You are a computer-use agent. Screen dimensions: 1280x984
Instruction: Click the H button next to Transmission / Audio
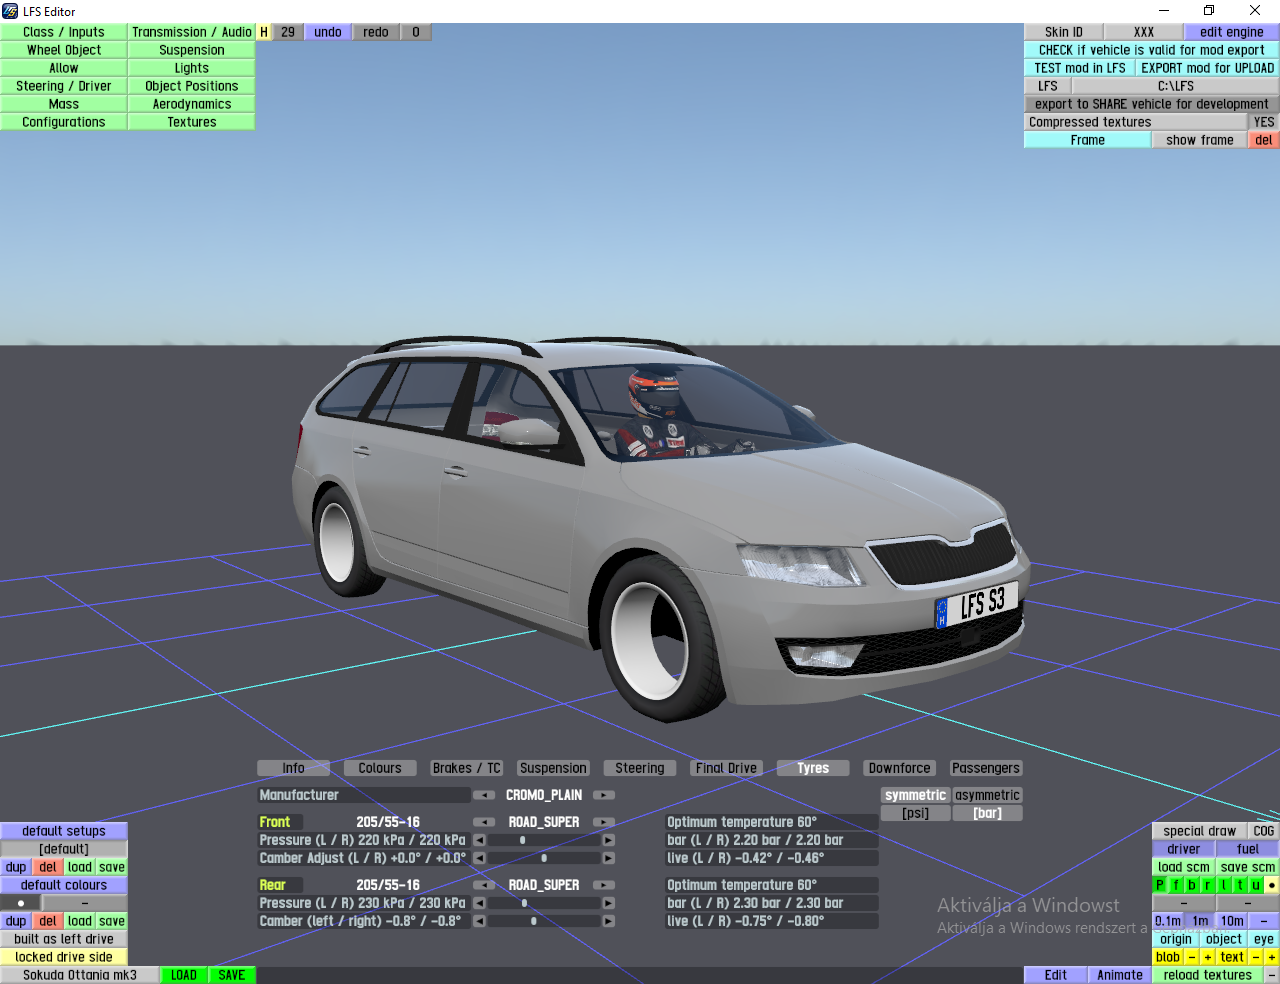coord(264,32)
